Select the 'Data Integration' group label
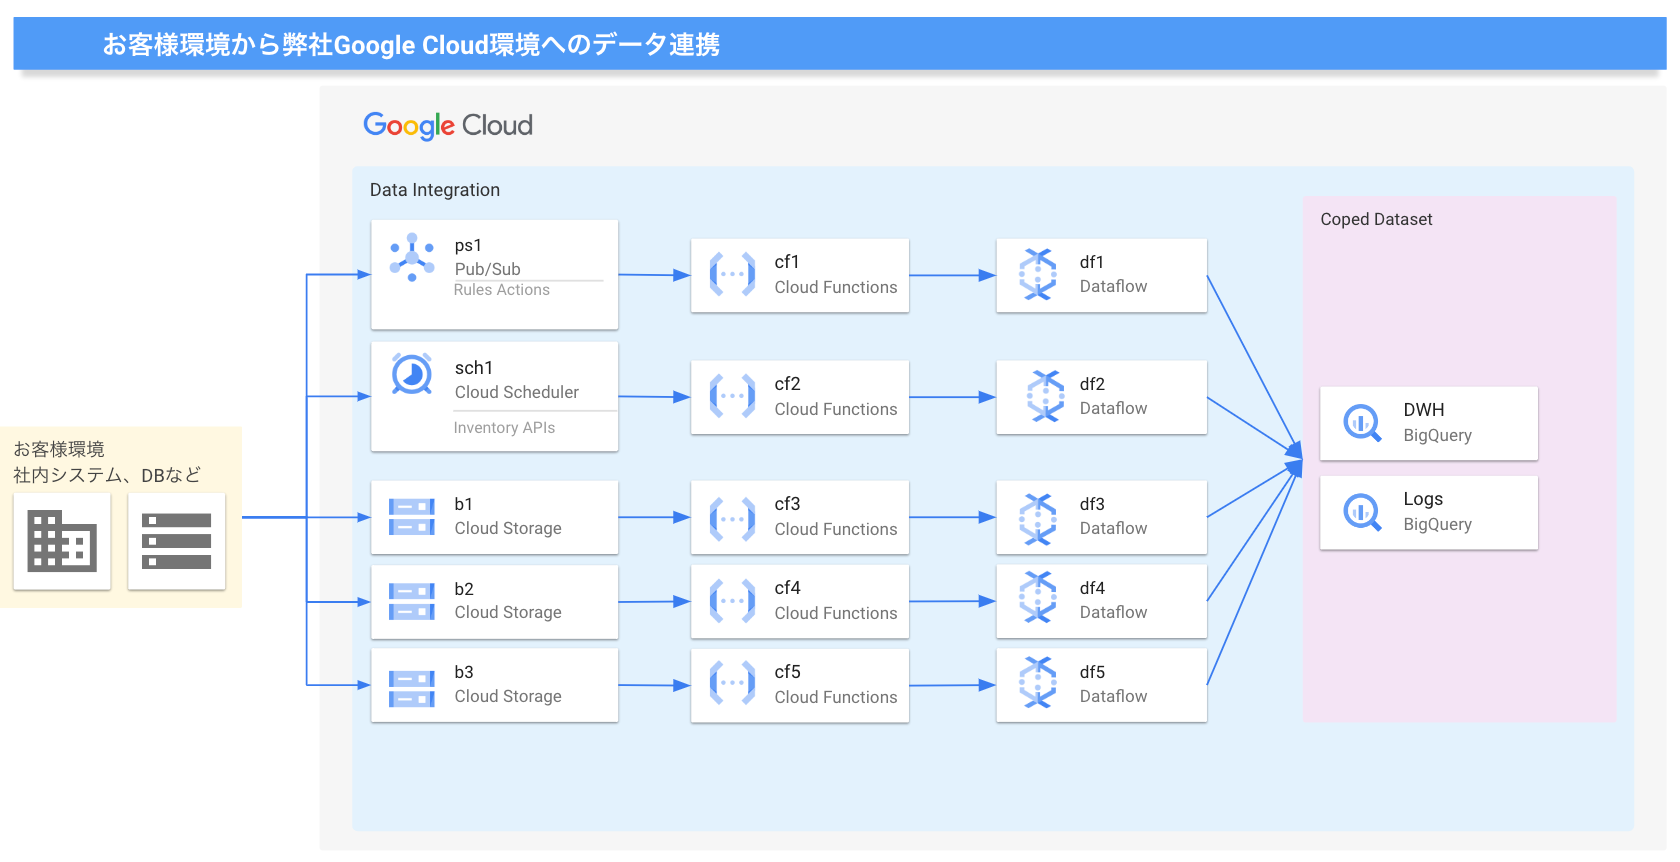This screenshot has height=862, width=1680. (435, 190)
